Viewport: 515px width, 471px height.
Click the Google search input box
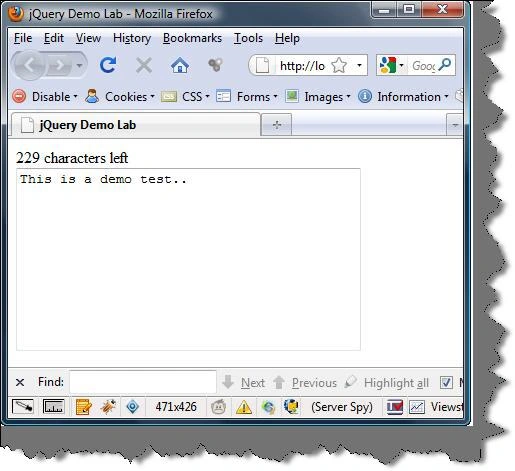click(423, 65)
